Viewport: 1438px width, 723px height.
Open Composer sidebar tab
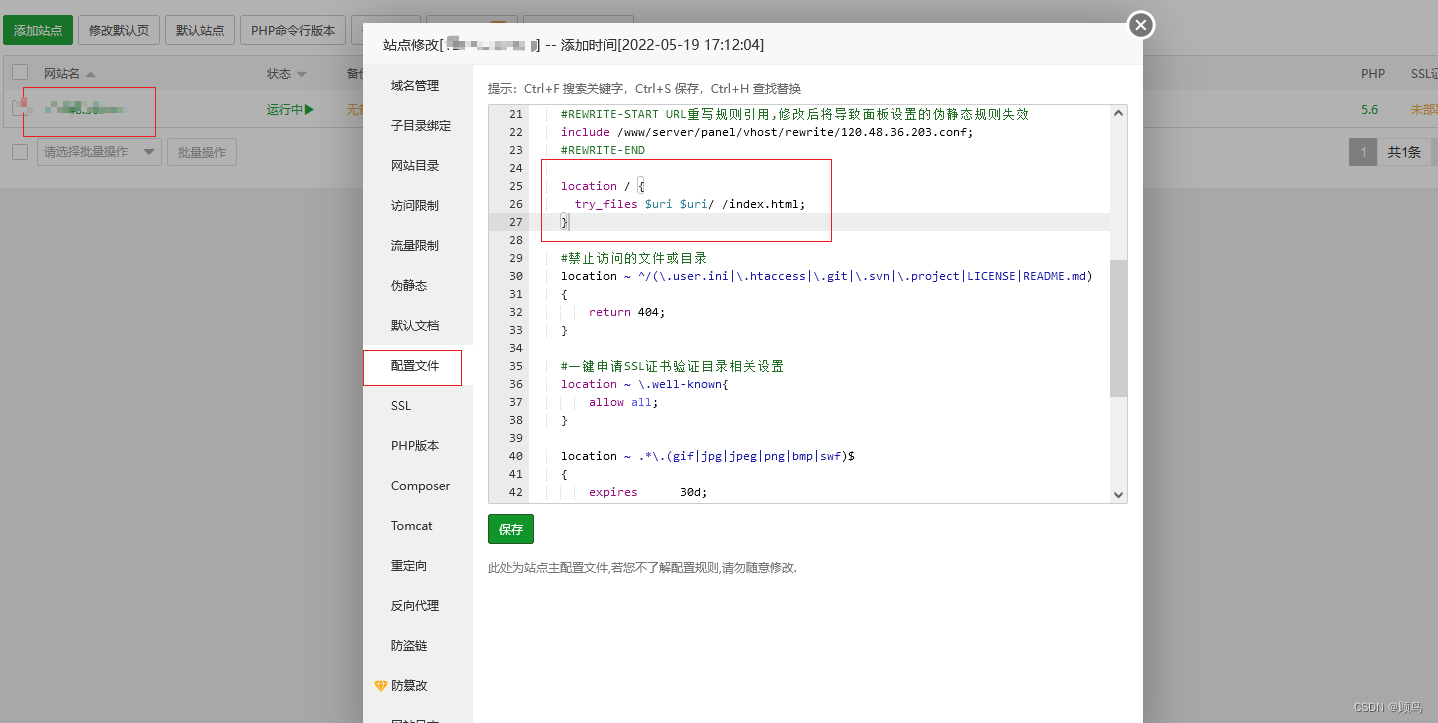420,486
